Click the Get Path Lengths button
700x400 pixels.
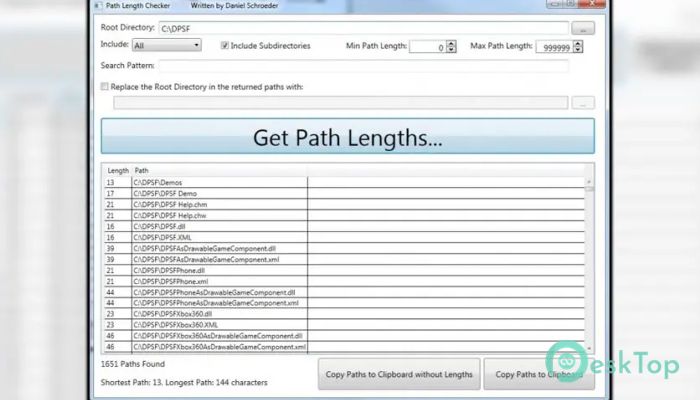click(348, 136)
